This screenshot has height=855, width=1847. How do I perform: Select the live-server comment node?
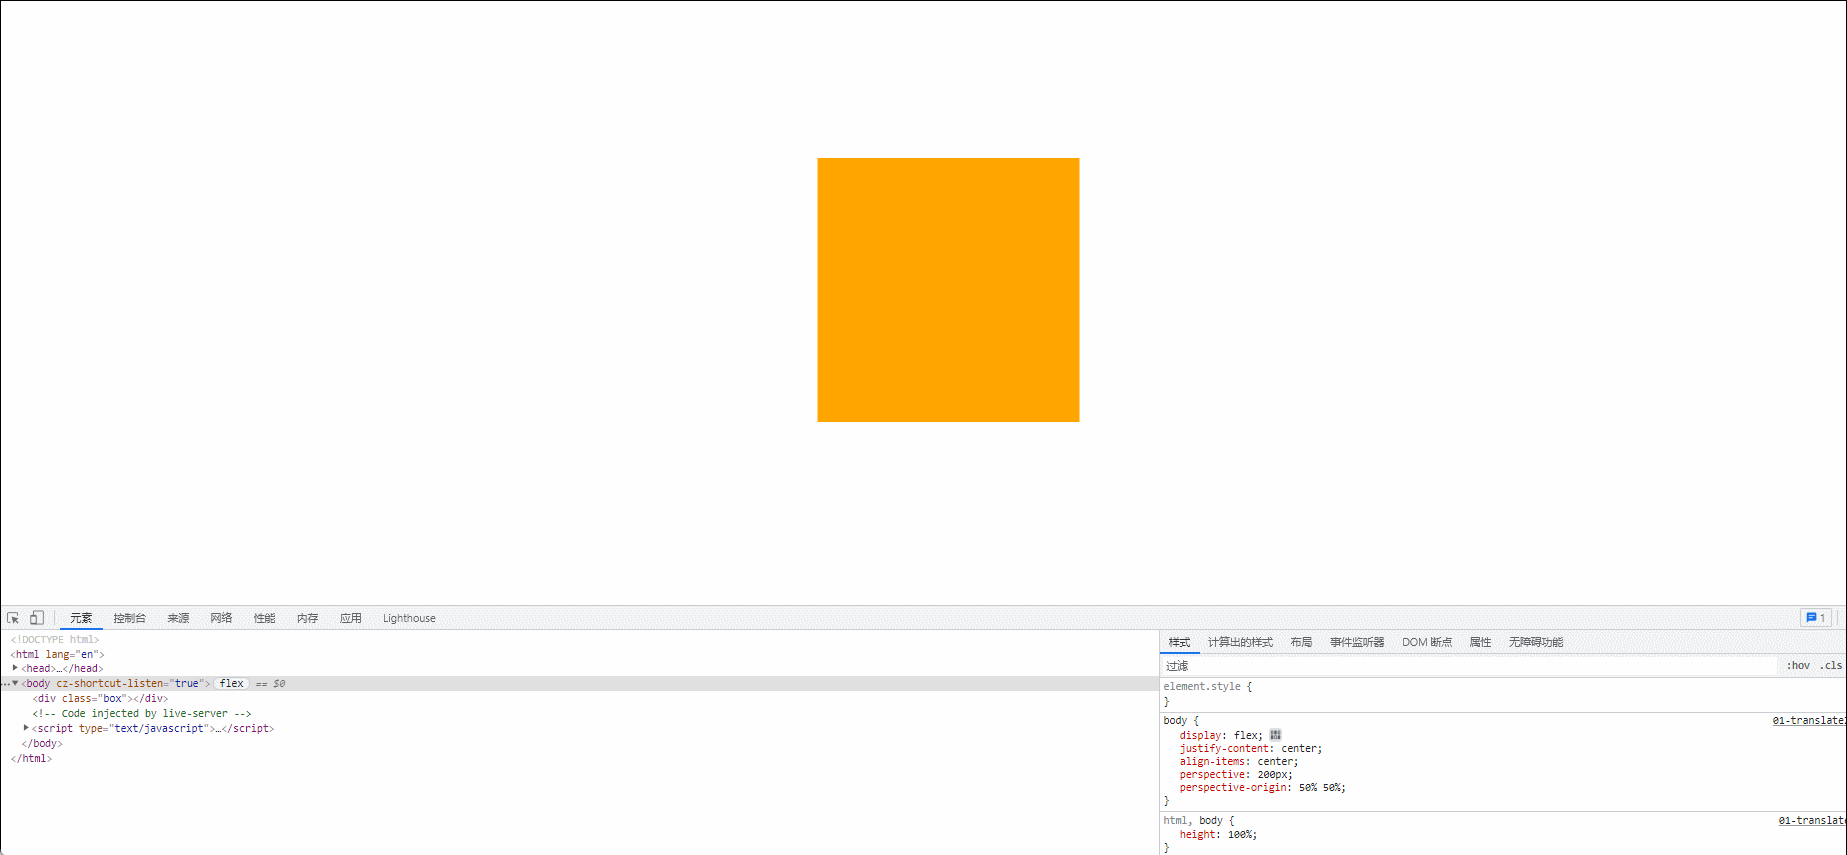[x=141, y=714]
